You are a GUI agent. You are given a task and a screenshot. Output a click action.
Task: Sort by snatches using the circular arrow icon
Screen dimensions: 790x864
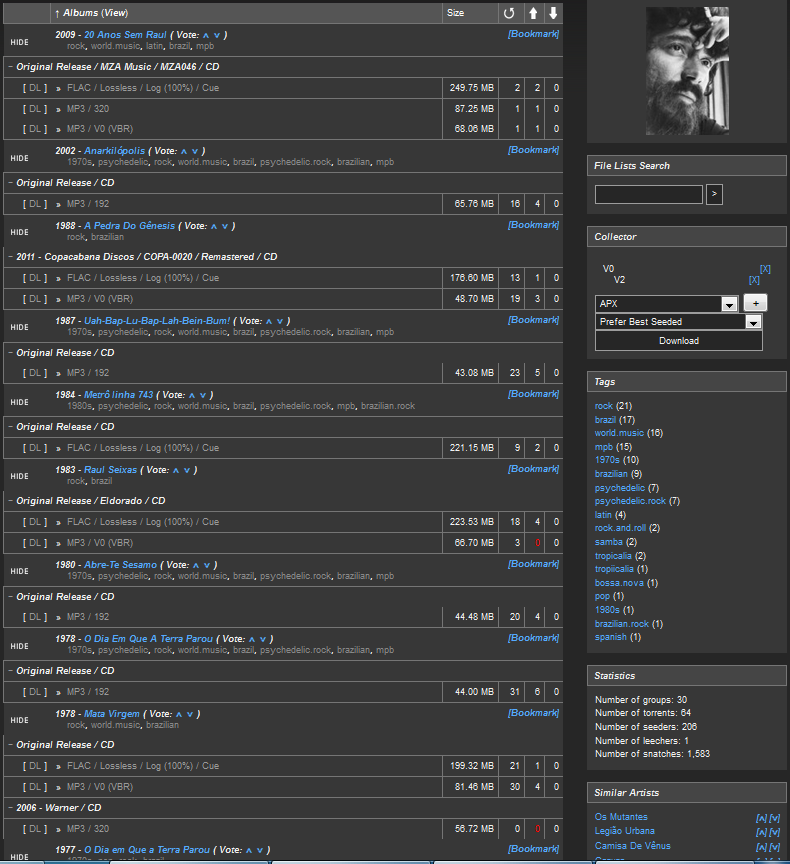(509, 13)
